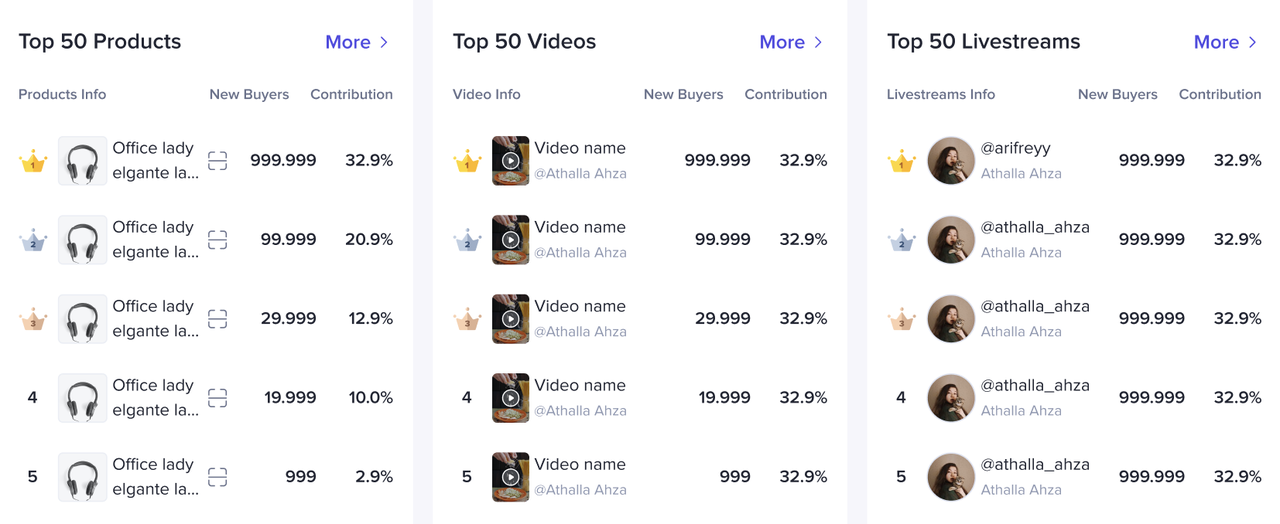Expand Top 50 Videos via More
1280x524 pixels.
[x=791, y=42]
